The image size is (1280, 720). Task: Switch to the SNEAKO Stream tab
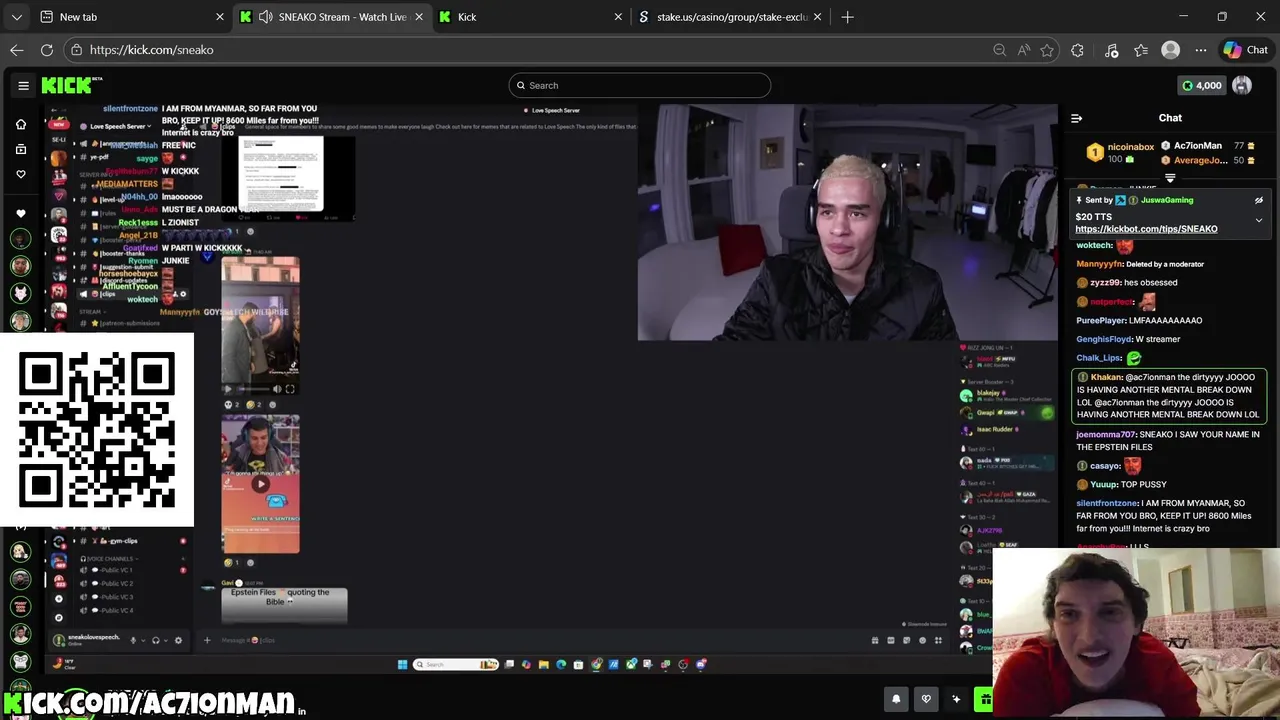click(x=333, y=17)
